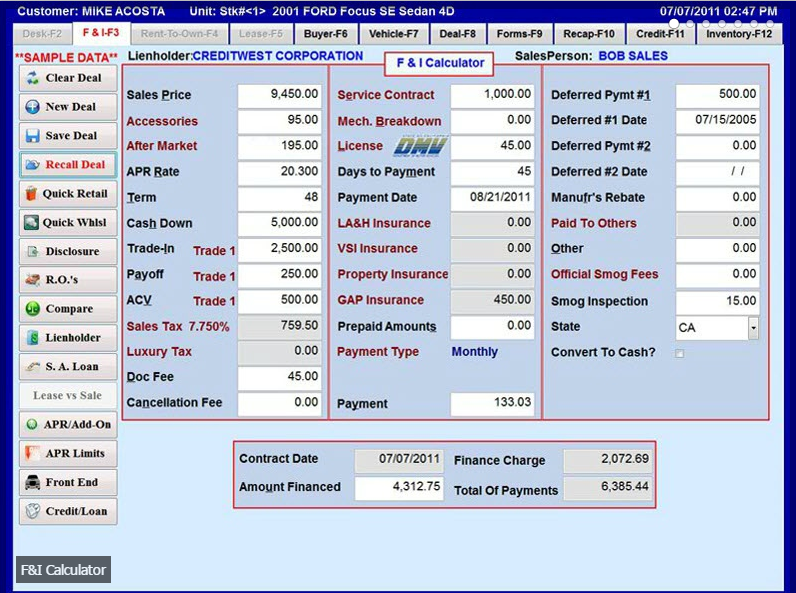Click the Accessories red label link
This screenshot has width=796, height=593.
(x=162, y=121)
